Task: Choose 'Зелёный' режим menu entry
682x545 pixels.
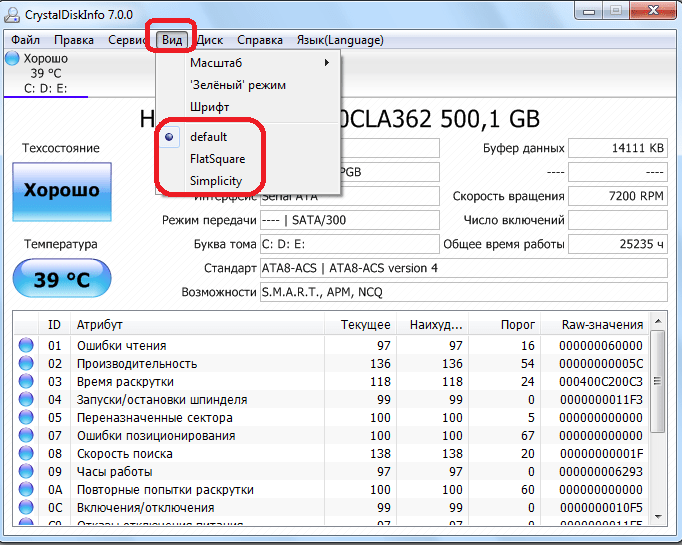Action: tap(248, 85)
